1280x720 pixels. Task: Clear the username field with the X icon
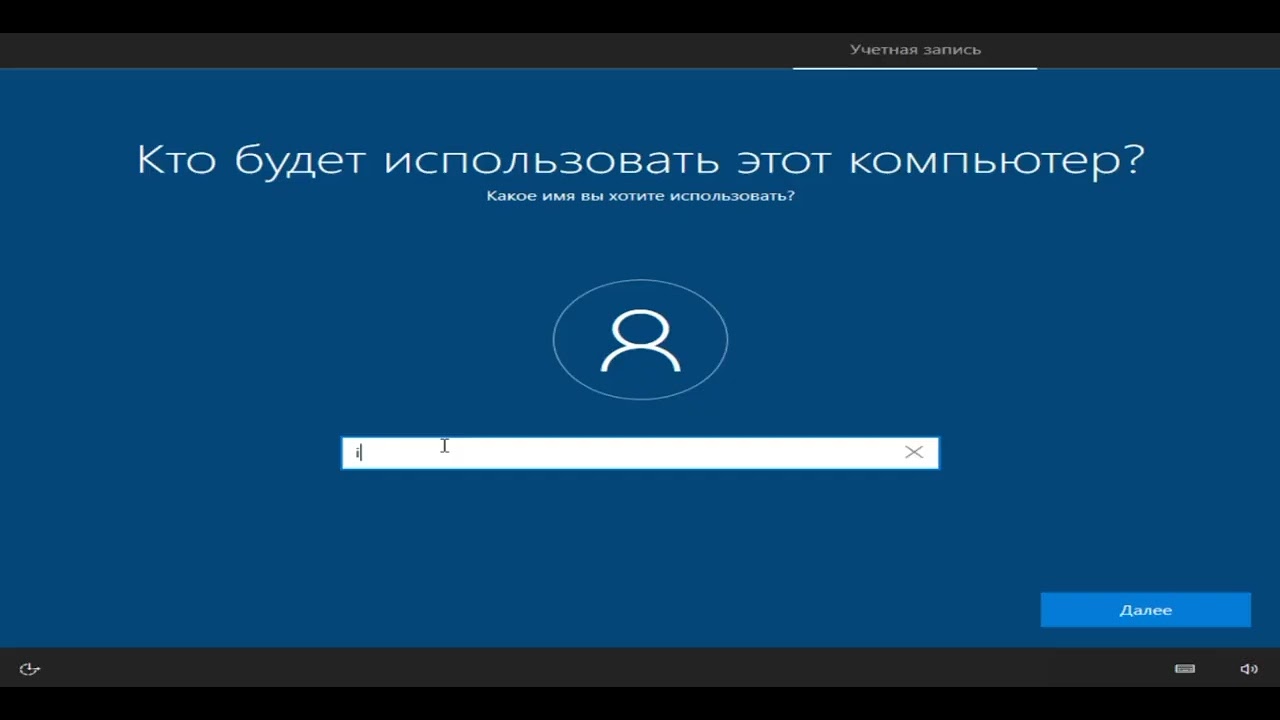tap(914, 452)
